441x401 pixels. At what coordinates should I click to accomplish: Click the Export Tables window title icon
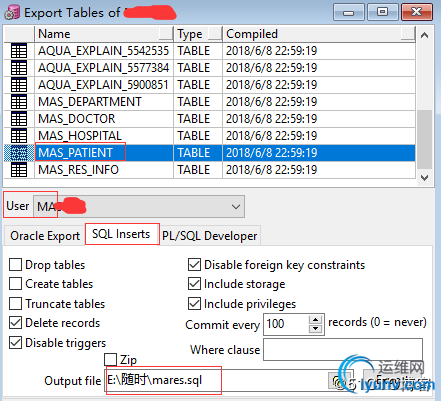12,13
